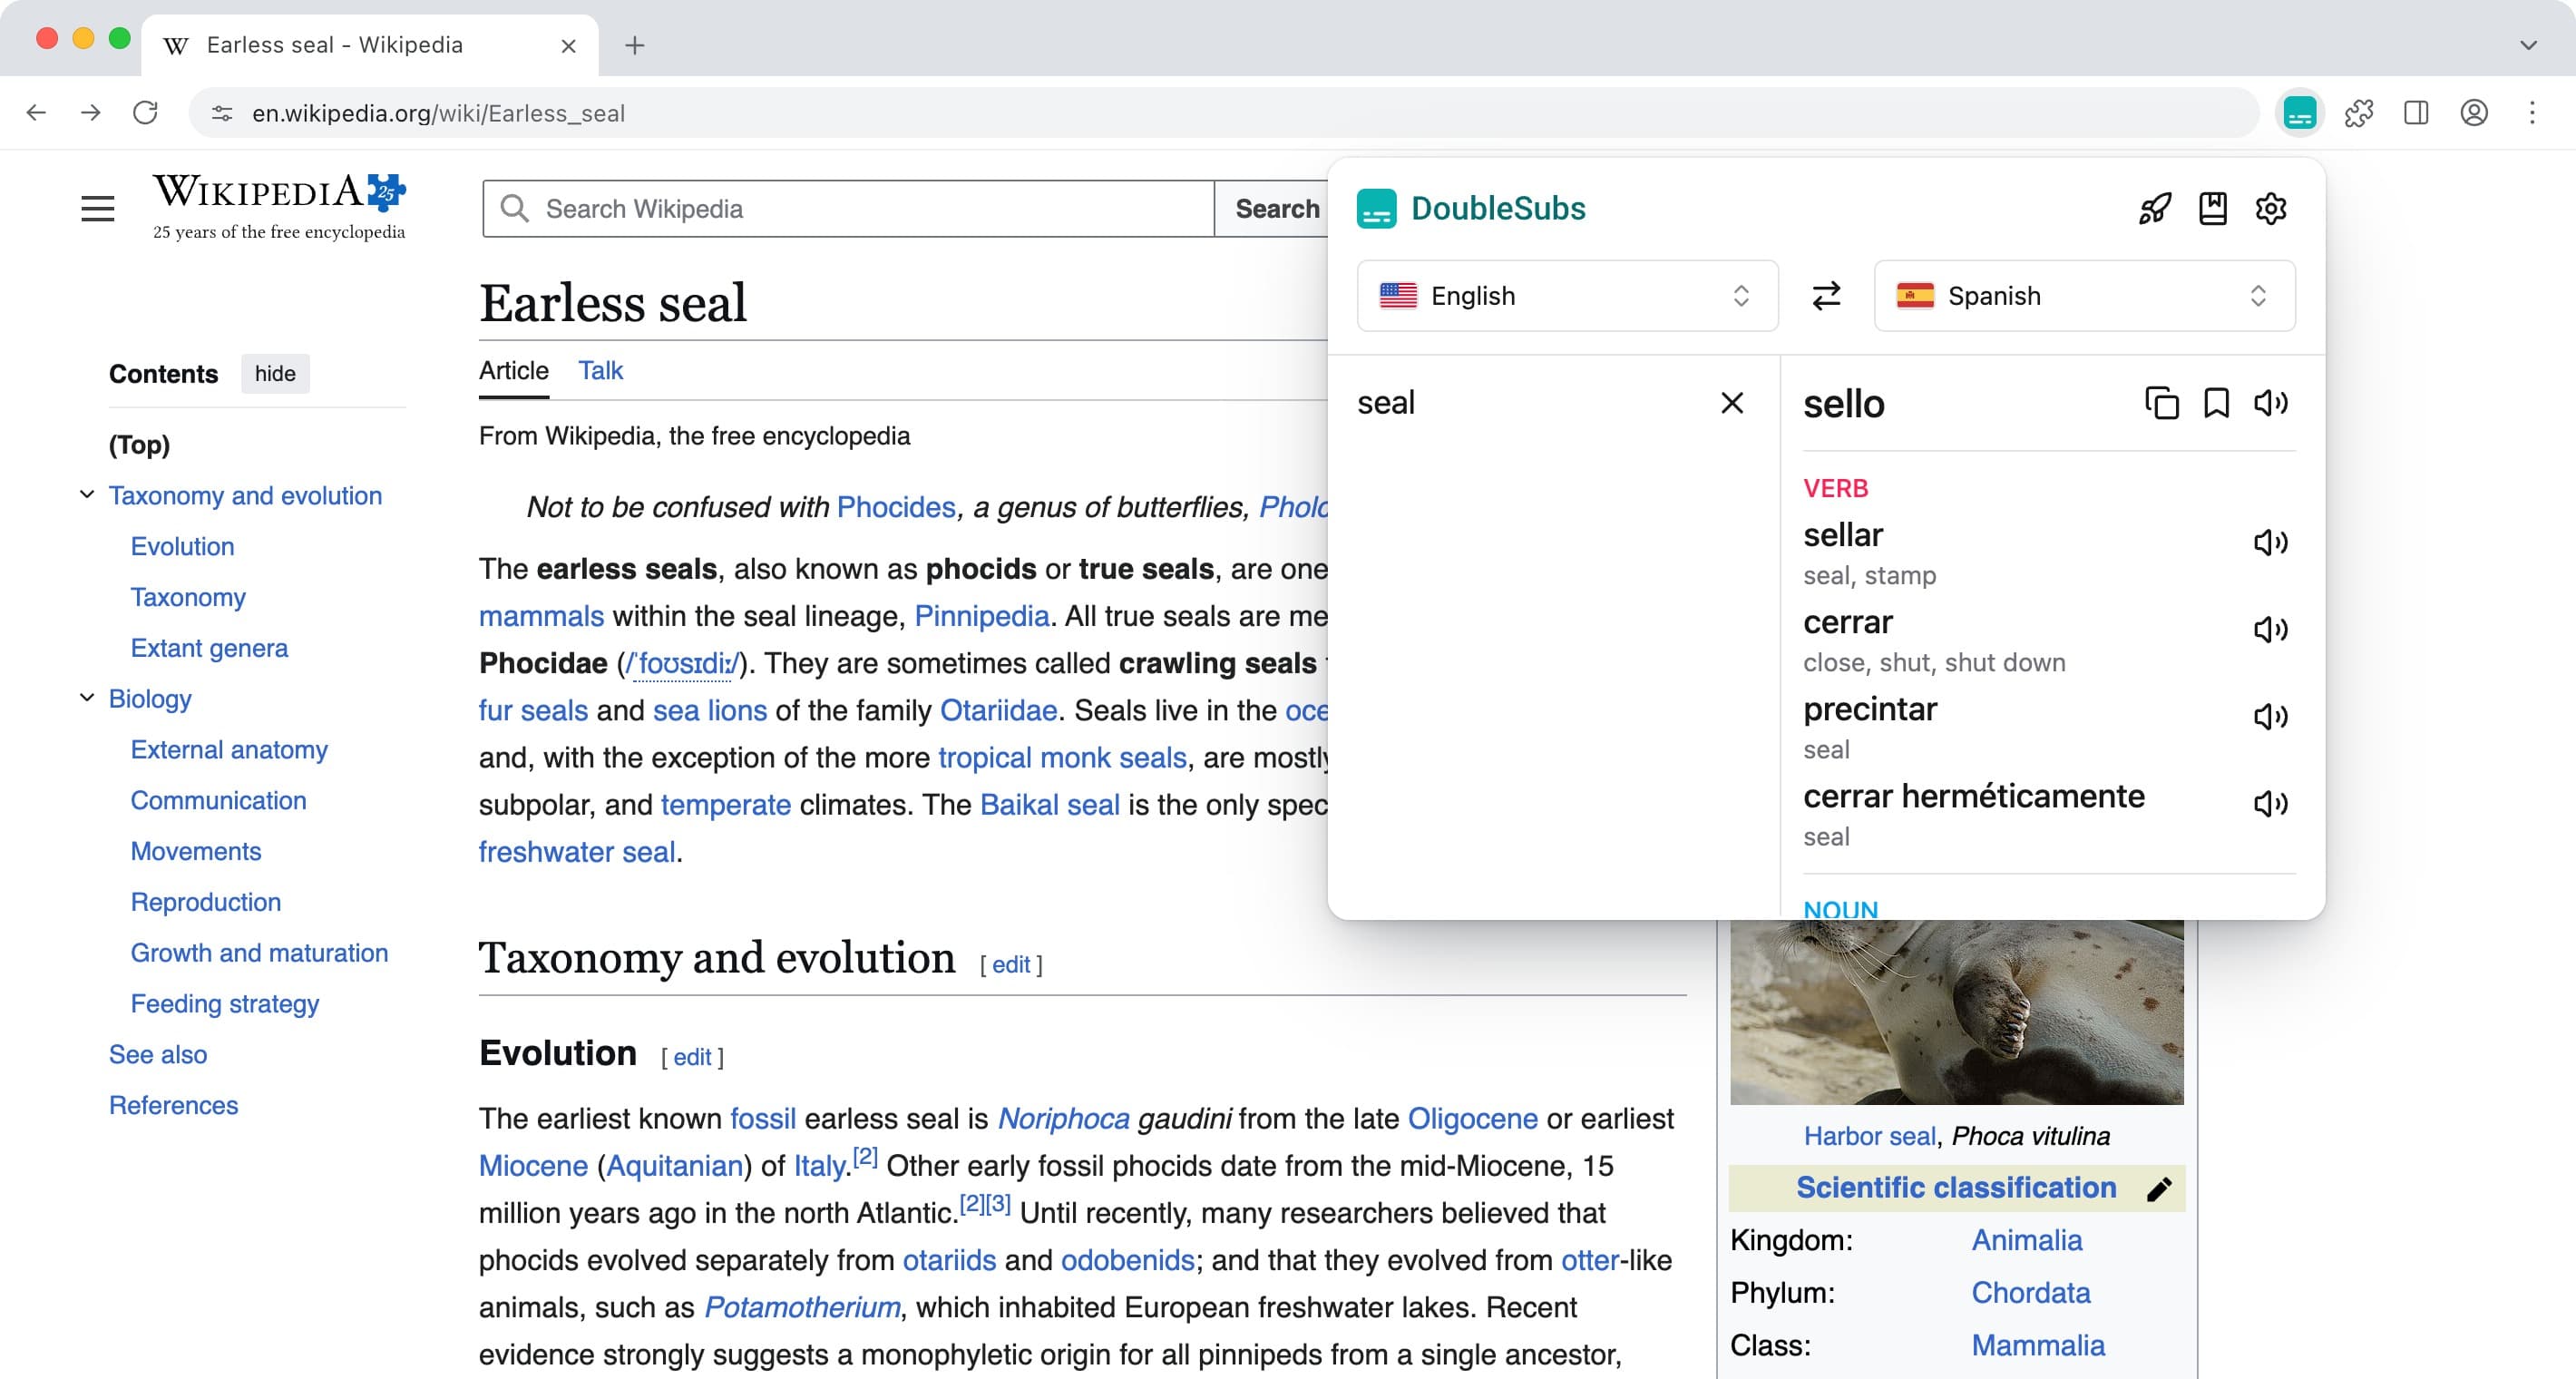
Task: Click the 'seal' source word field
Action: (x=1527, y=402)
